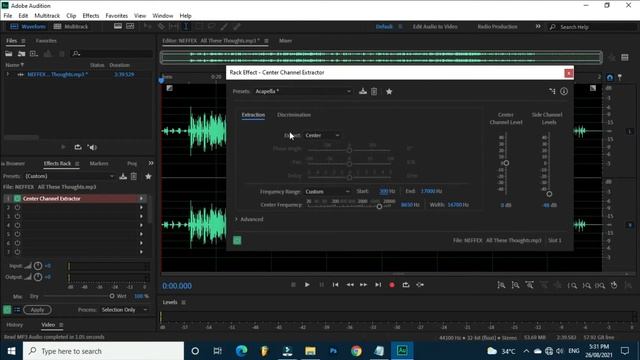Delete preset icon in Center Channel Extractor dialog
The width and height of the screenshot is (640, 360).
374,91
